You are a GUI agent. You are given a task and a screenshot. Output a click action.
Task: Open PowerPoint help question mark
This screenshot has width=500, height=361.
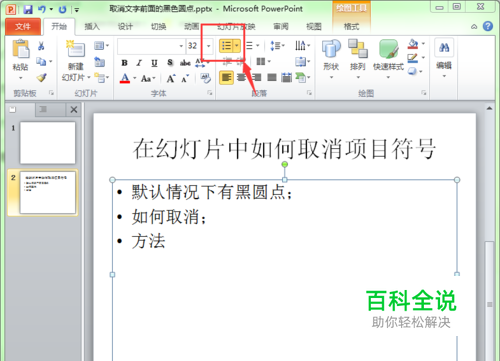point(488,26)
